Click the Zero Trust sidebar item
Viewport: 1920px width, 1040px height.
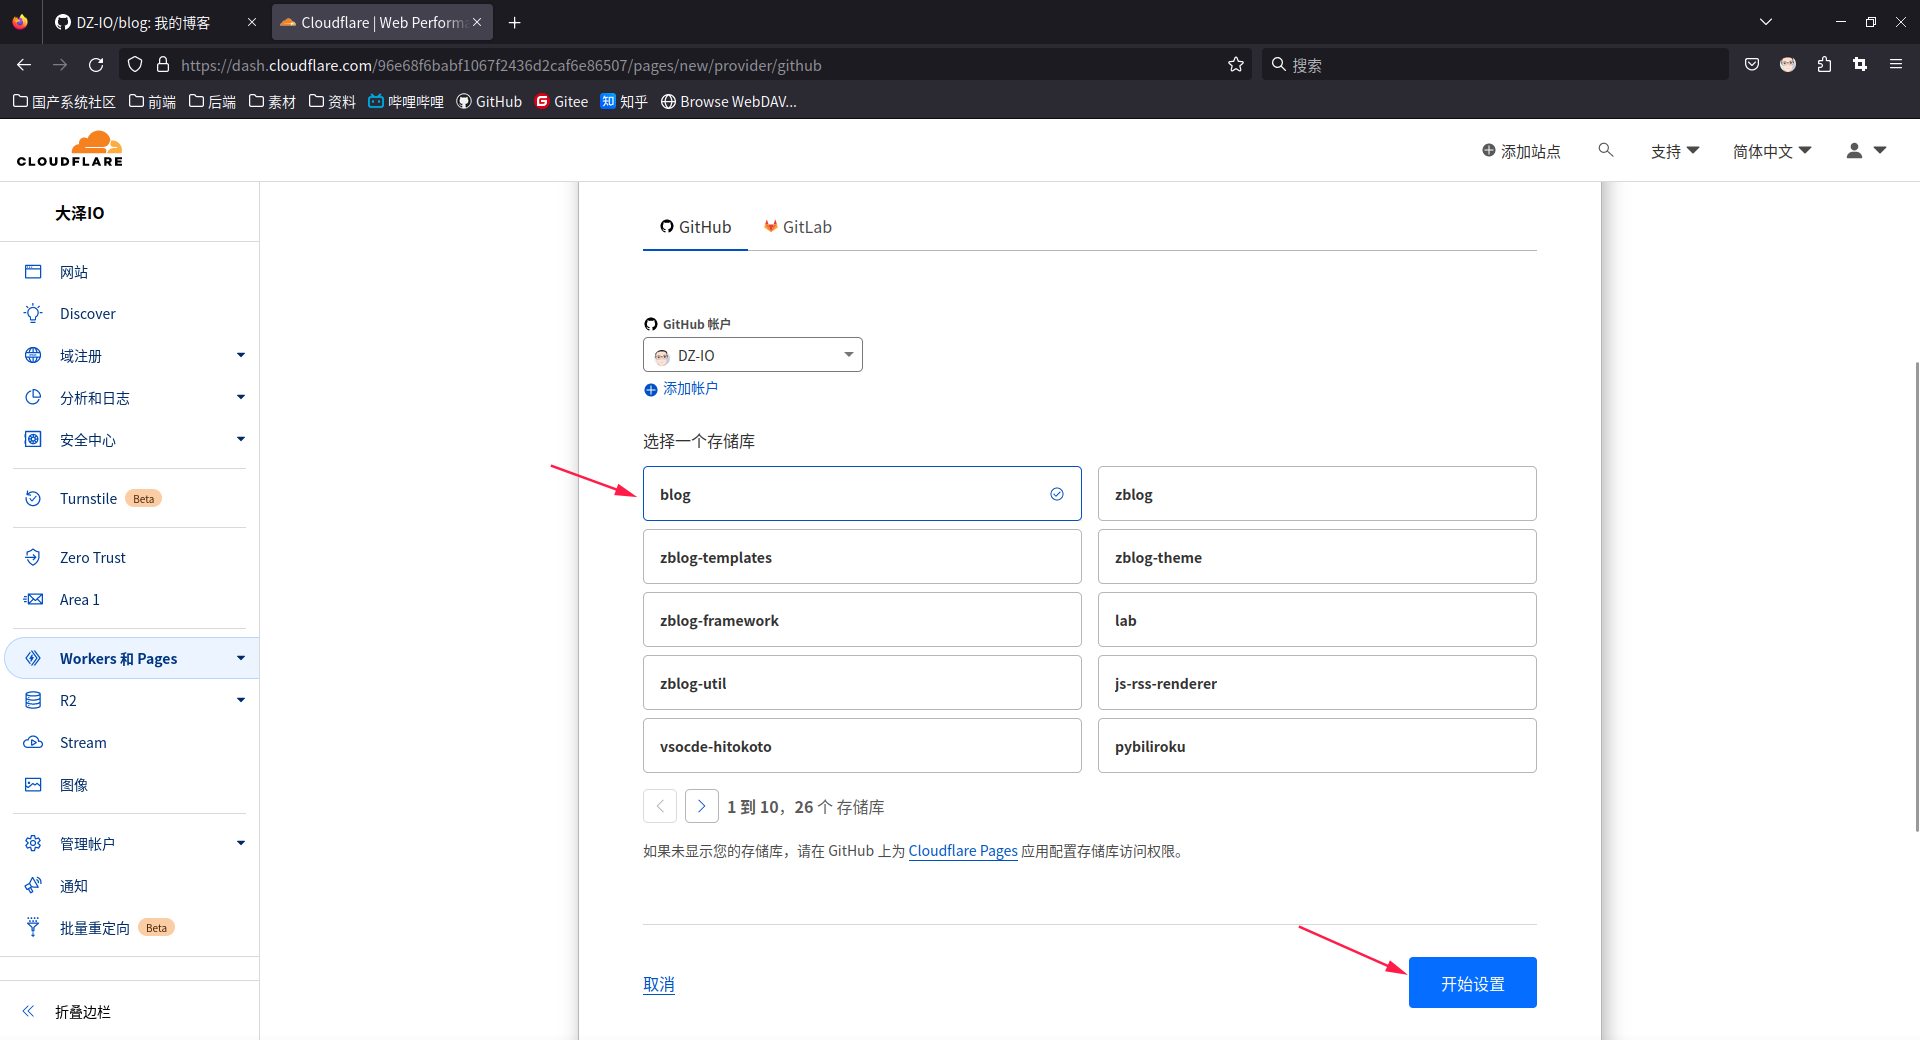92,558
